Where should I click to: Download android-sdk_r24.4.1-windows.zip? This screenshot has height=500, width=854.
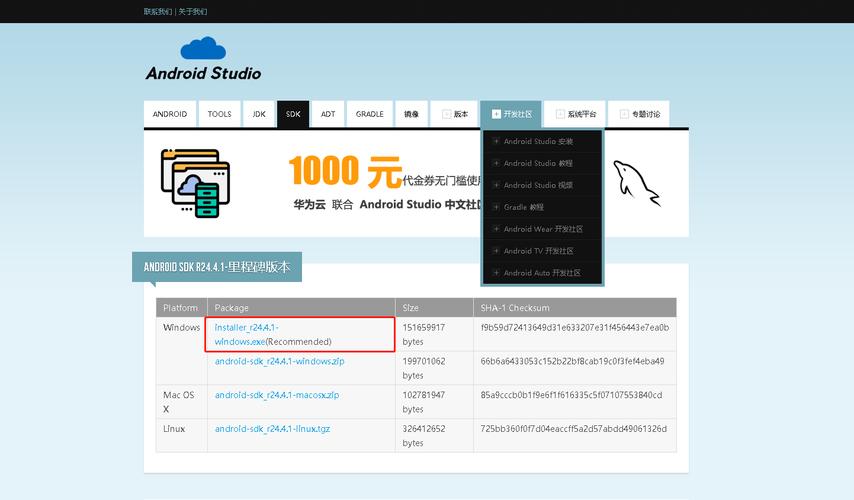click(x=279, y=361)
